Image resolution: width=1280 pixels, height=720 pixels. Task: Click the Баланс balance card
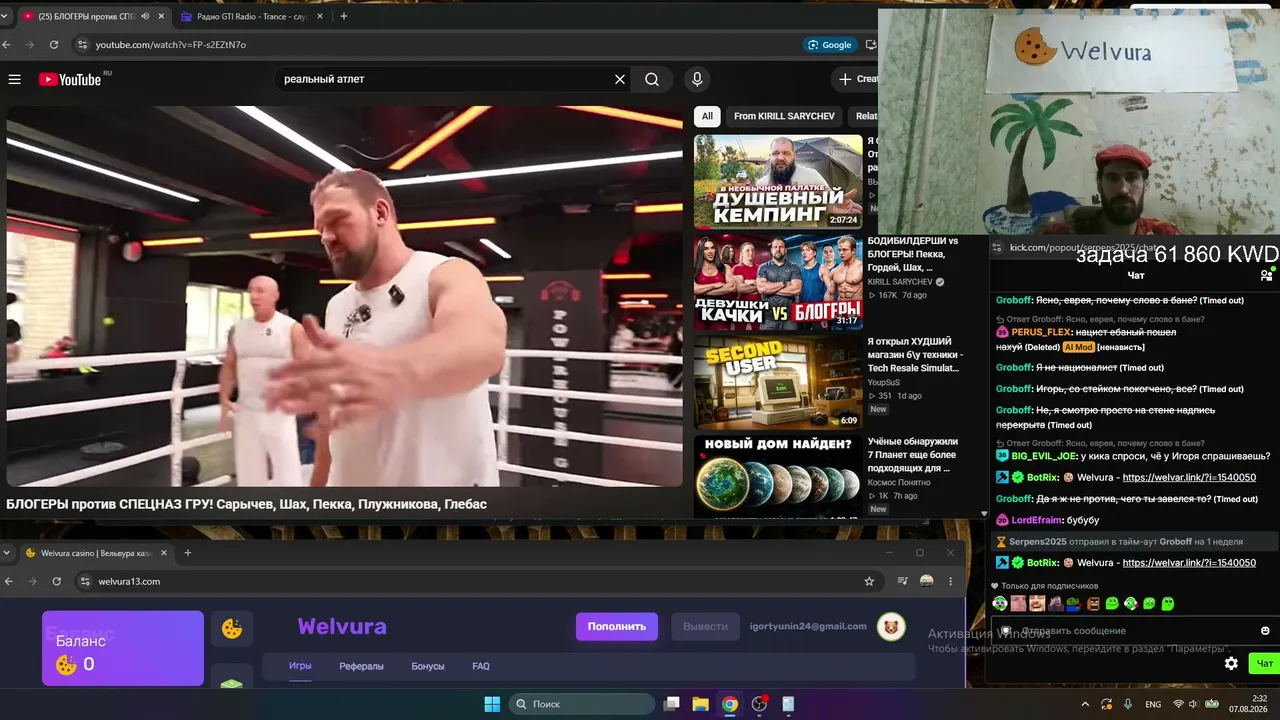point(123,649)
